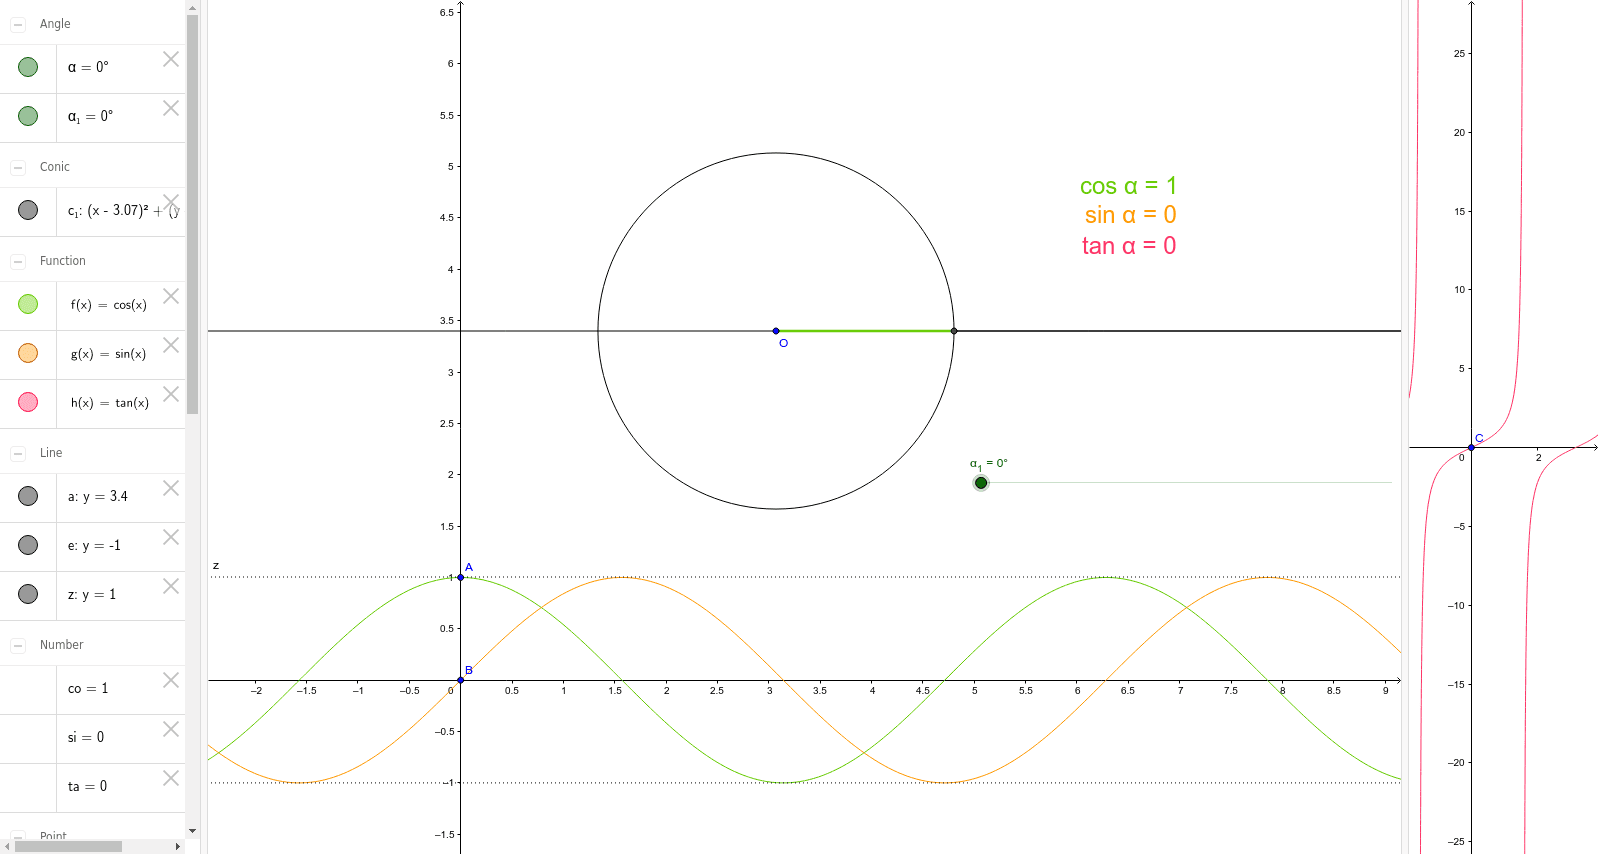This screenshot has height=856, width=1600.
Task: Click the scroll left arrow of algebra panel
Action: [x=6, y=846]
